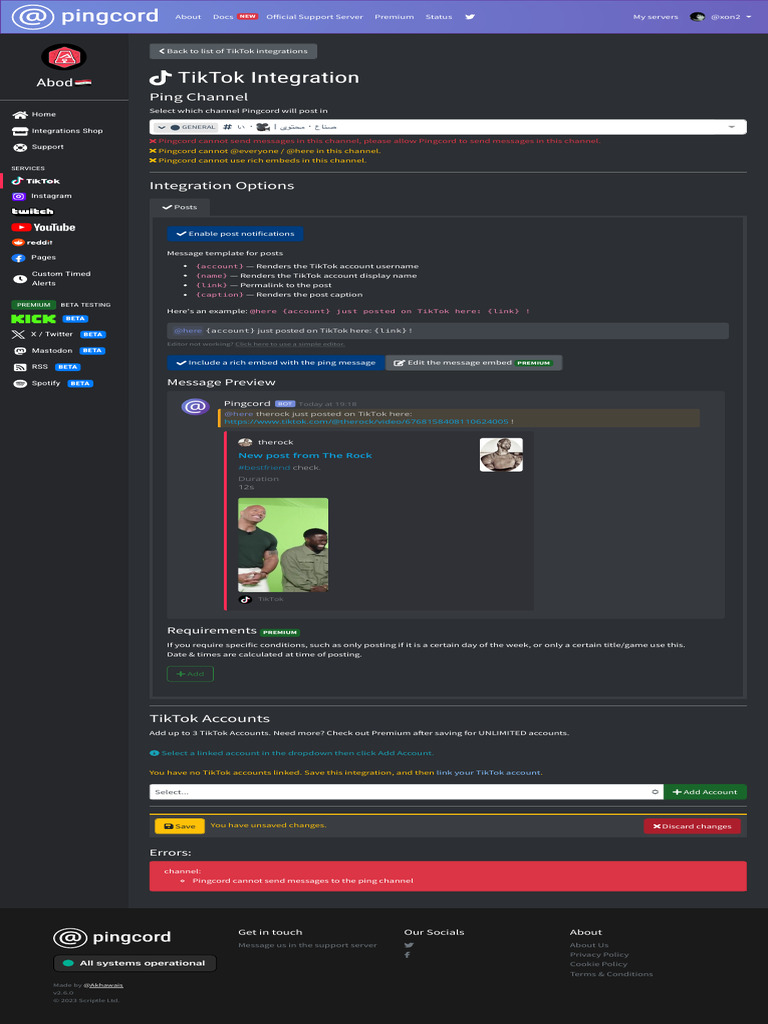Viewport: 768px width, 1024px height.
Task: Open the Kick beta integration logo
Action: [33, 319]
